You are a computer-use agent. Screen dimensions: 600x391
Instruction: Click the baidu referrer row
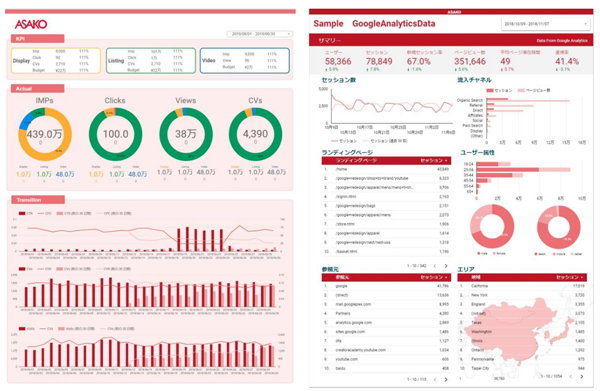(386, 368)
